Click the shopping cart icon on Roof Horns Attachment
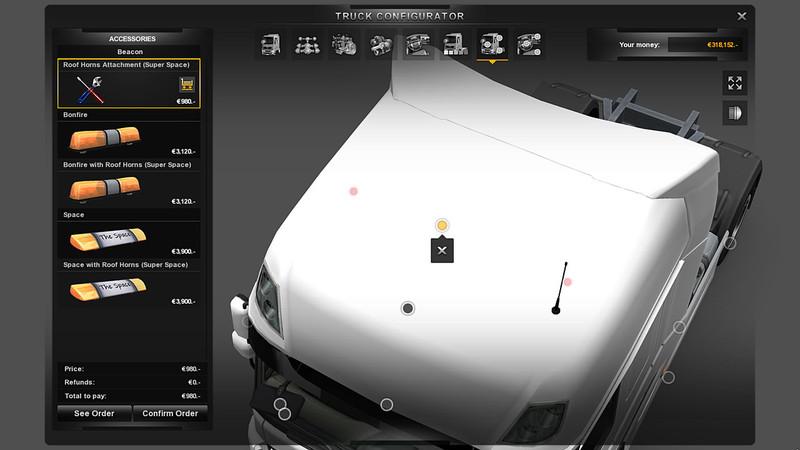Viewport: 800px width, 450px height. pyautogui.click(x=186, y=84)
